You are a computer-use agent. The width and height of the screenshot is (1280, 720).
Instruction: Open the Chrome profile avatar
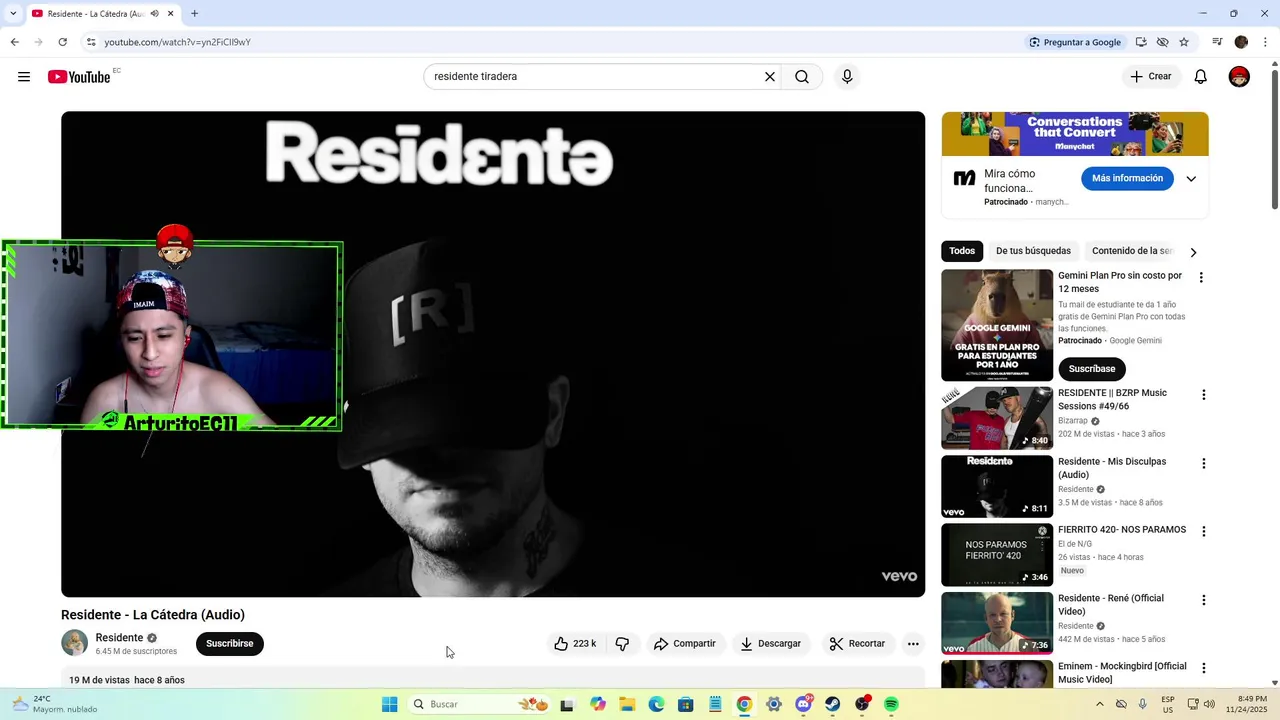[1241, 42]
